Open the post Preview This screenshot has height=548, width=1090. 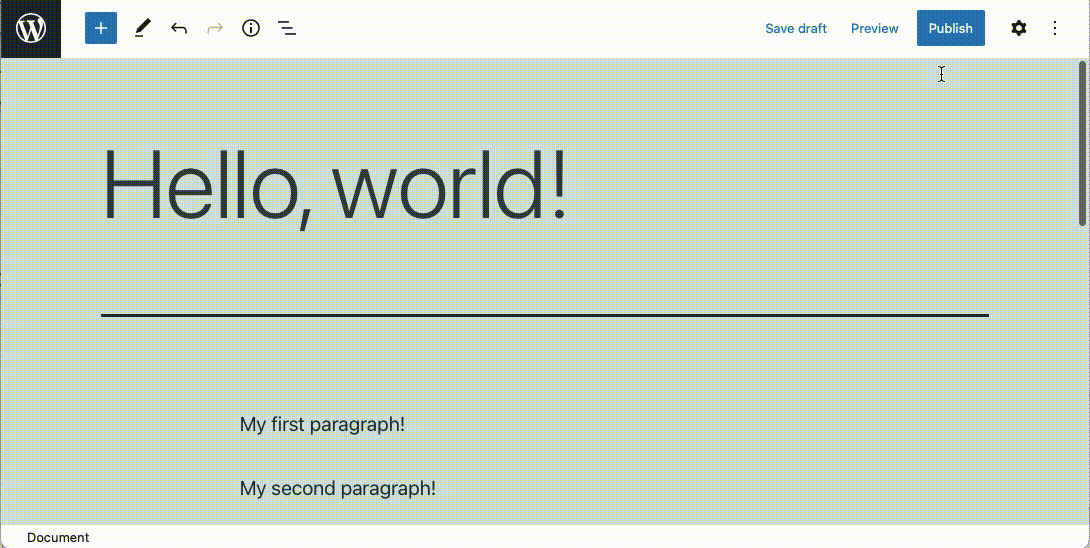(x=875, y=29)
